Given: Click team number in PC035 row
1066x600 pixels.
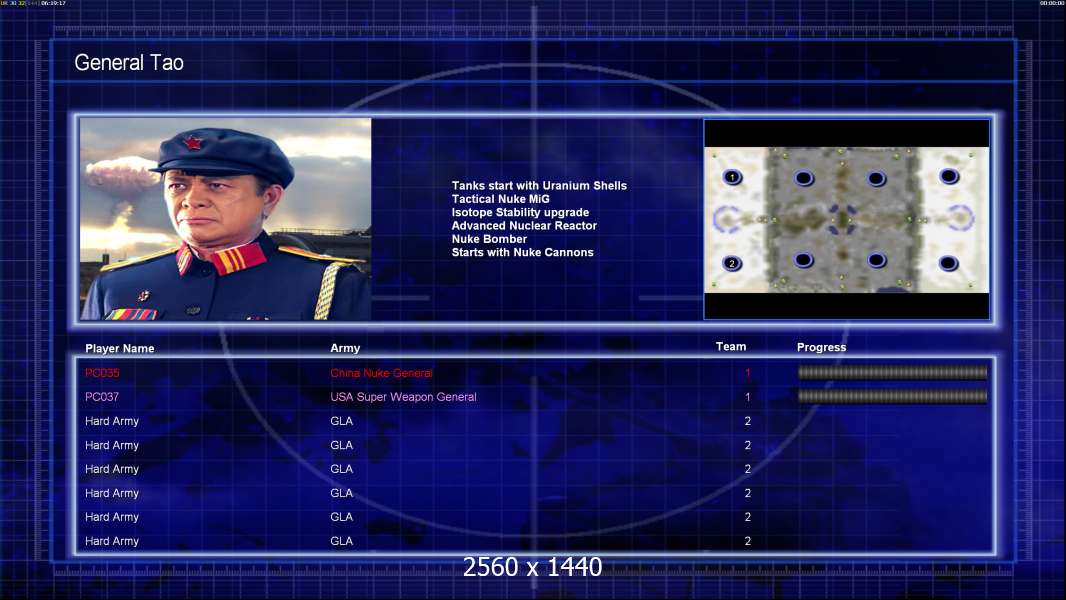Looking at the screenshot, I should coord(748,373).
